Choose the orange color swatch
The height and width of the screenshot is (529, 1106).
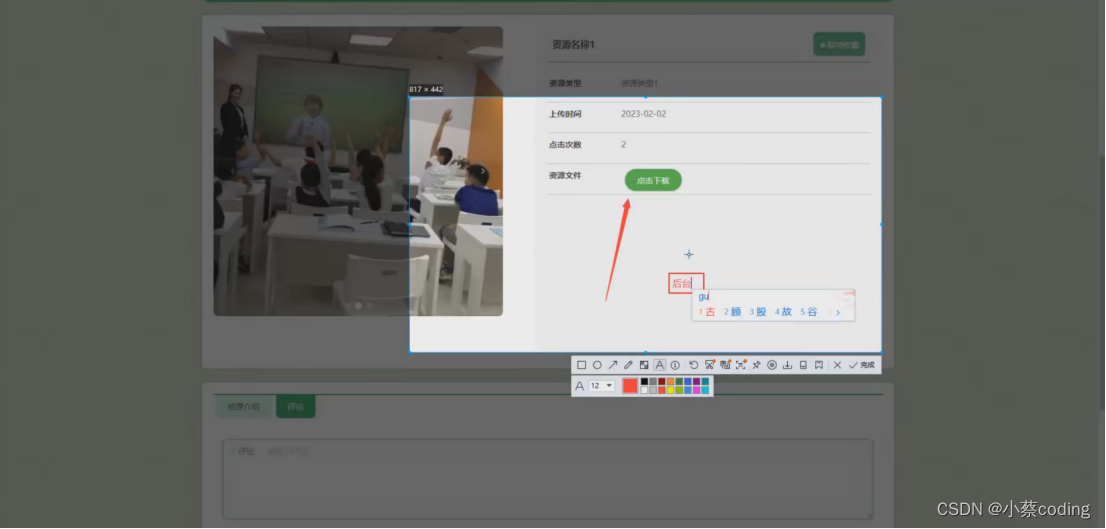pos(670,381)
